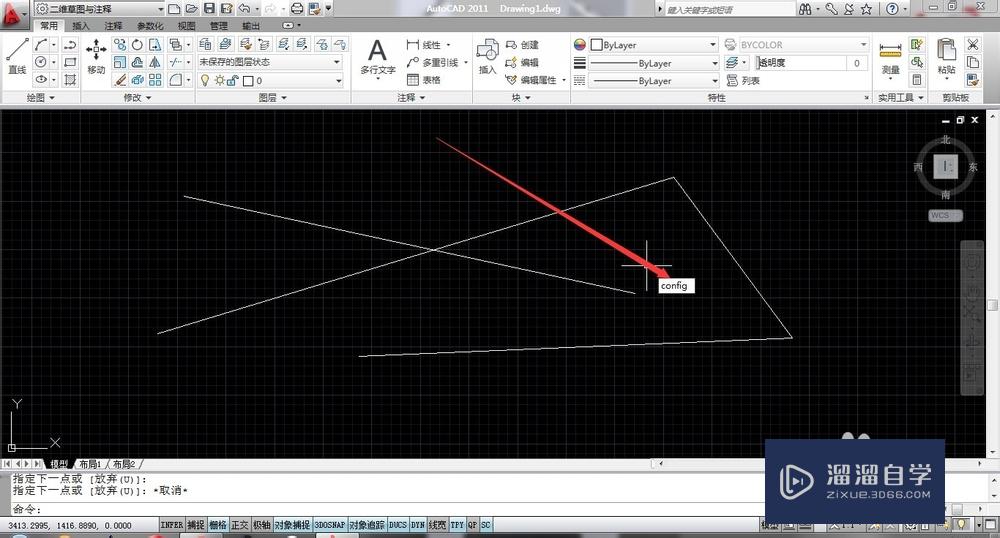Screen dimensions: 1000x538
Task: Open the 线性 linear dimension button
Action: (424, 45)
